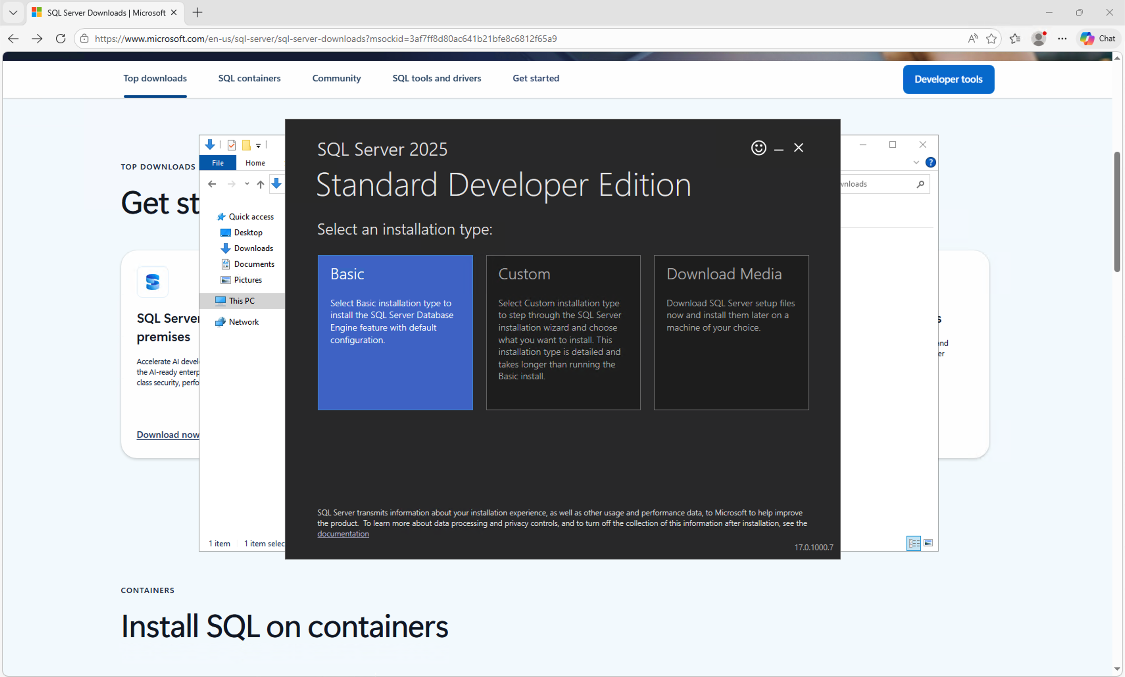
Task: Open the Read aloud icon
Action: [x=973, y=39]
